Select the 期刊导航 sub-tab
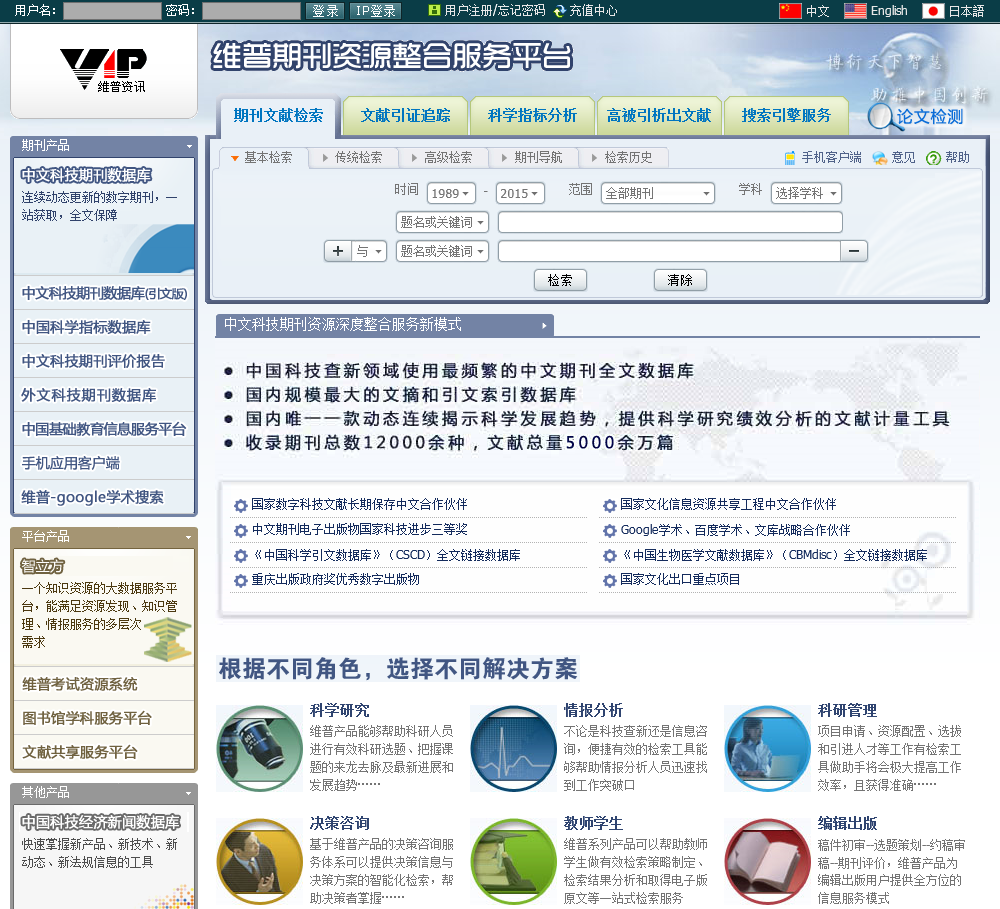This screenshot has width=1000, height=909. point(533,158)
